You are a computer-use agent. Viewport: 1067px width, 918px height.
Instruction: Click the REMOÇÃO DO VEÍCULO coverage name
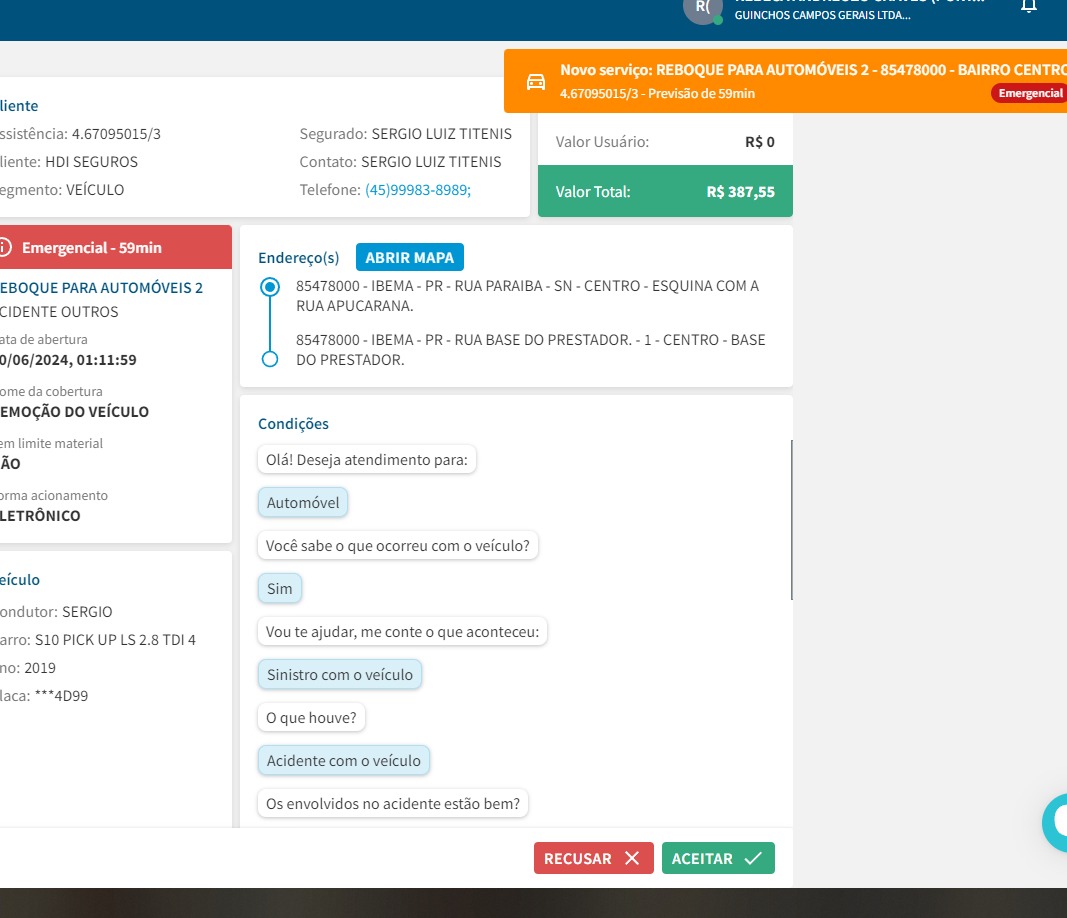pos(74,412)
